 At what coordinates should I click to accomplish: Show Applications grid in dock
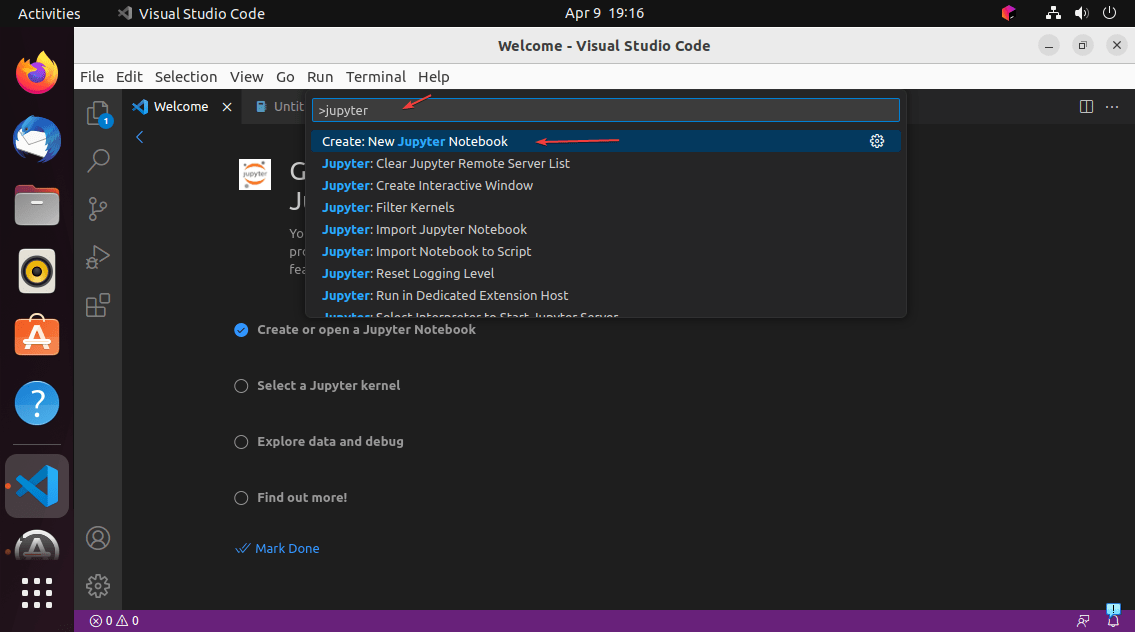point(37,593)
